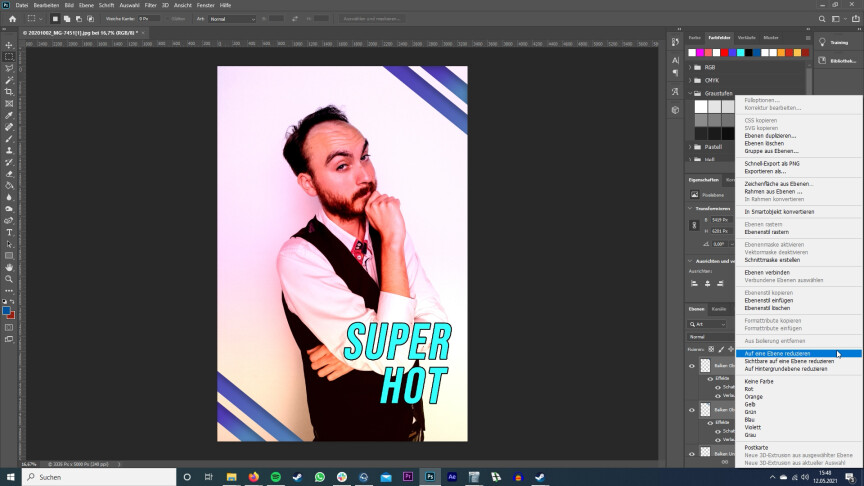Click the Windows taskbar search box

pos(80,477)
